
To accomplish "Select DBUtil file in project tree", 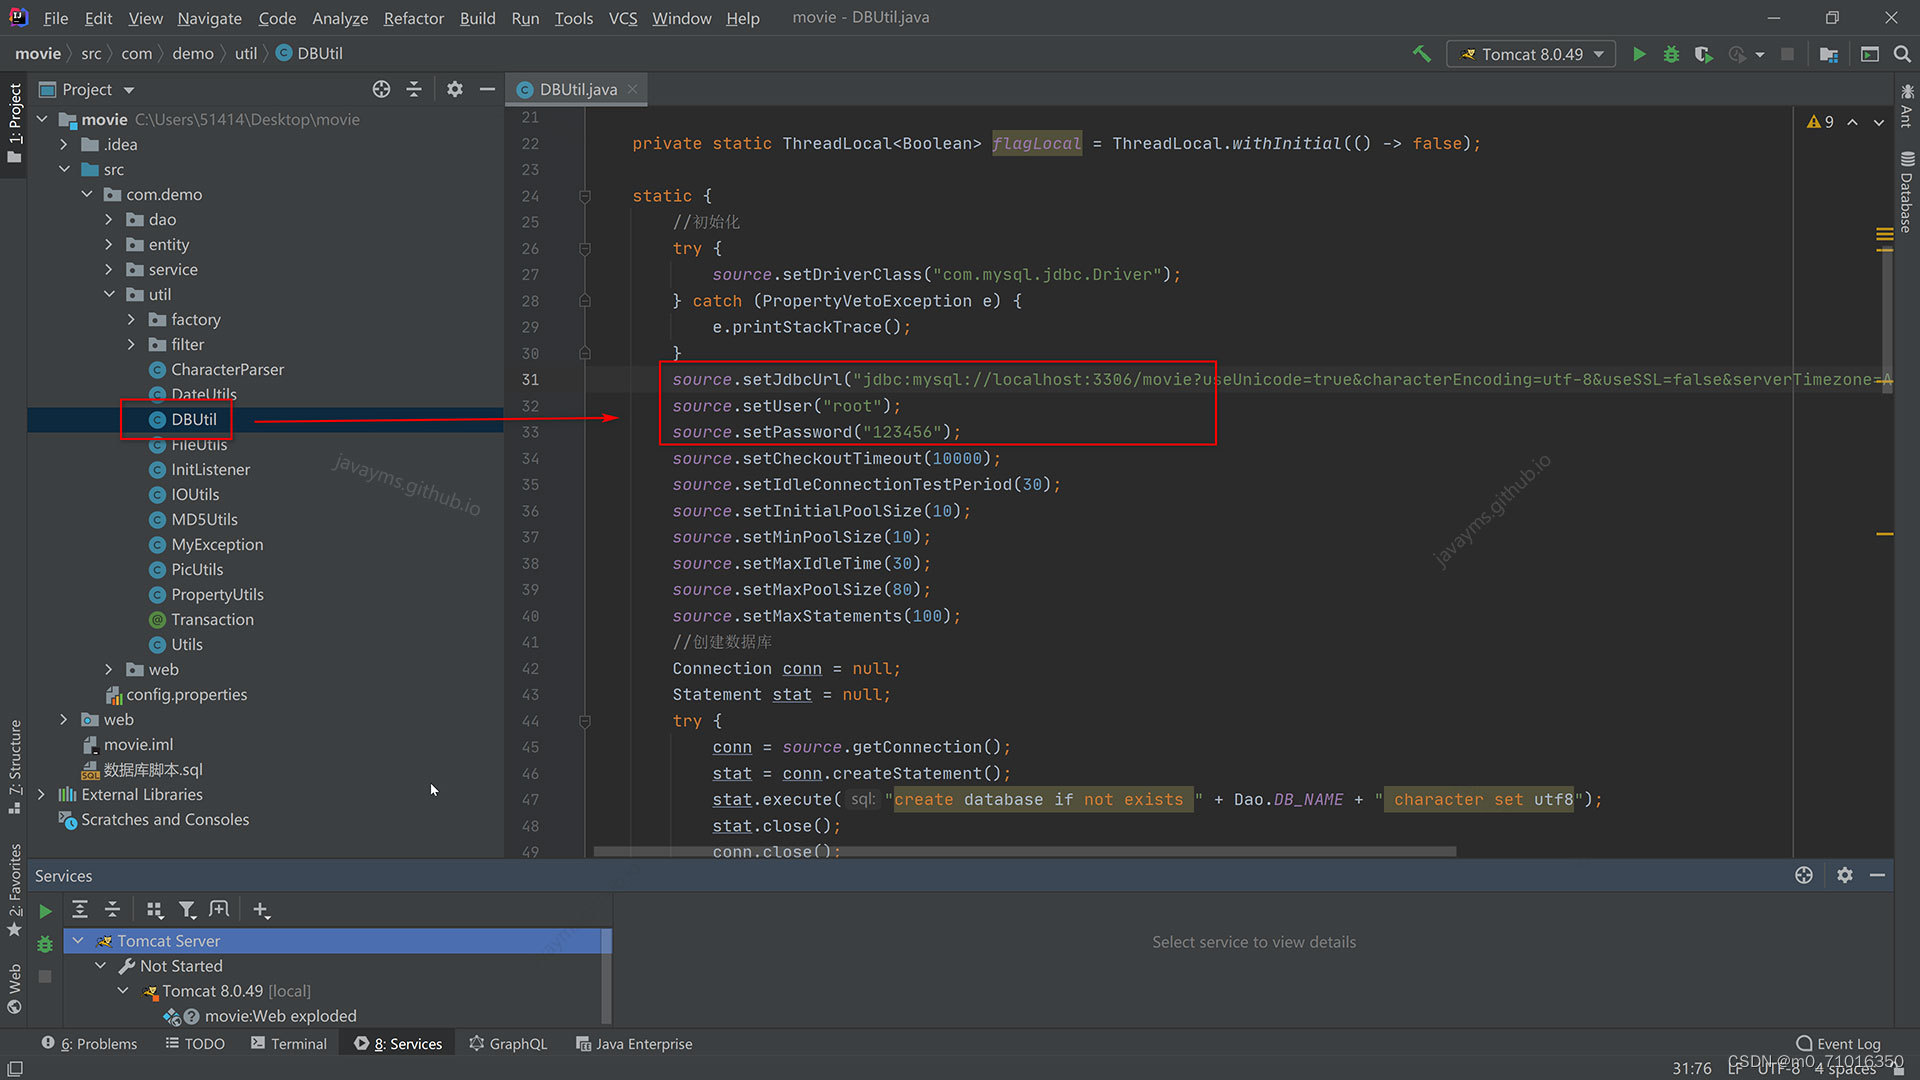I will [x=194, y=418].
